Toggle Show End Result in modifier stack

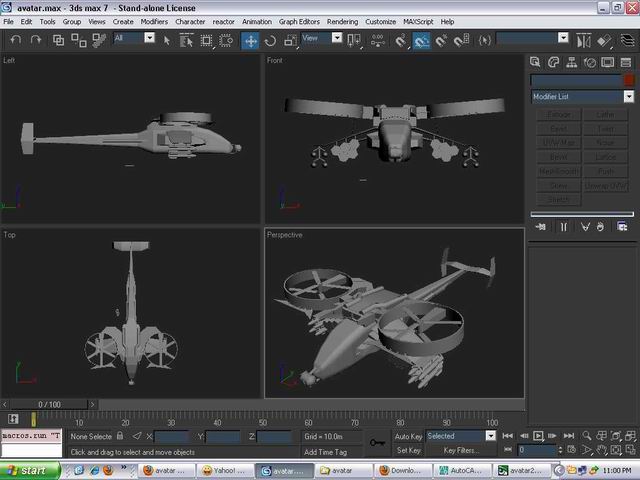(x=564, y=227)
